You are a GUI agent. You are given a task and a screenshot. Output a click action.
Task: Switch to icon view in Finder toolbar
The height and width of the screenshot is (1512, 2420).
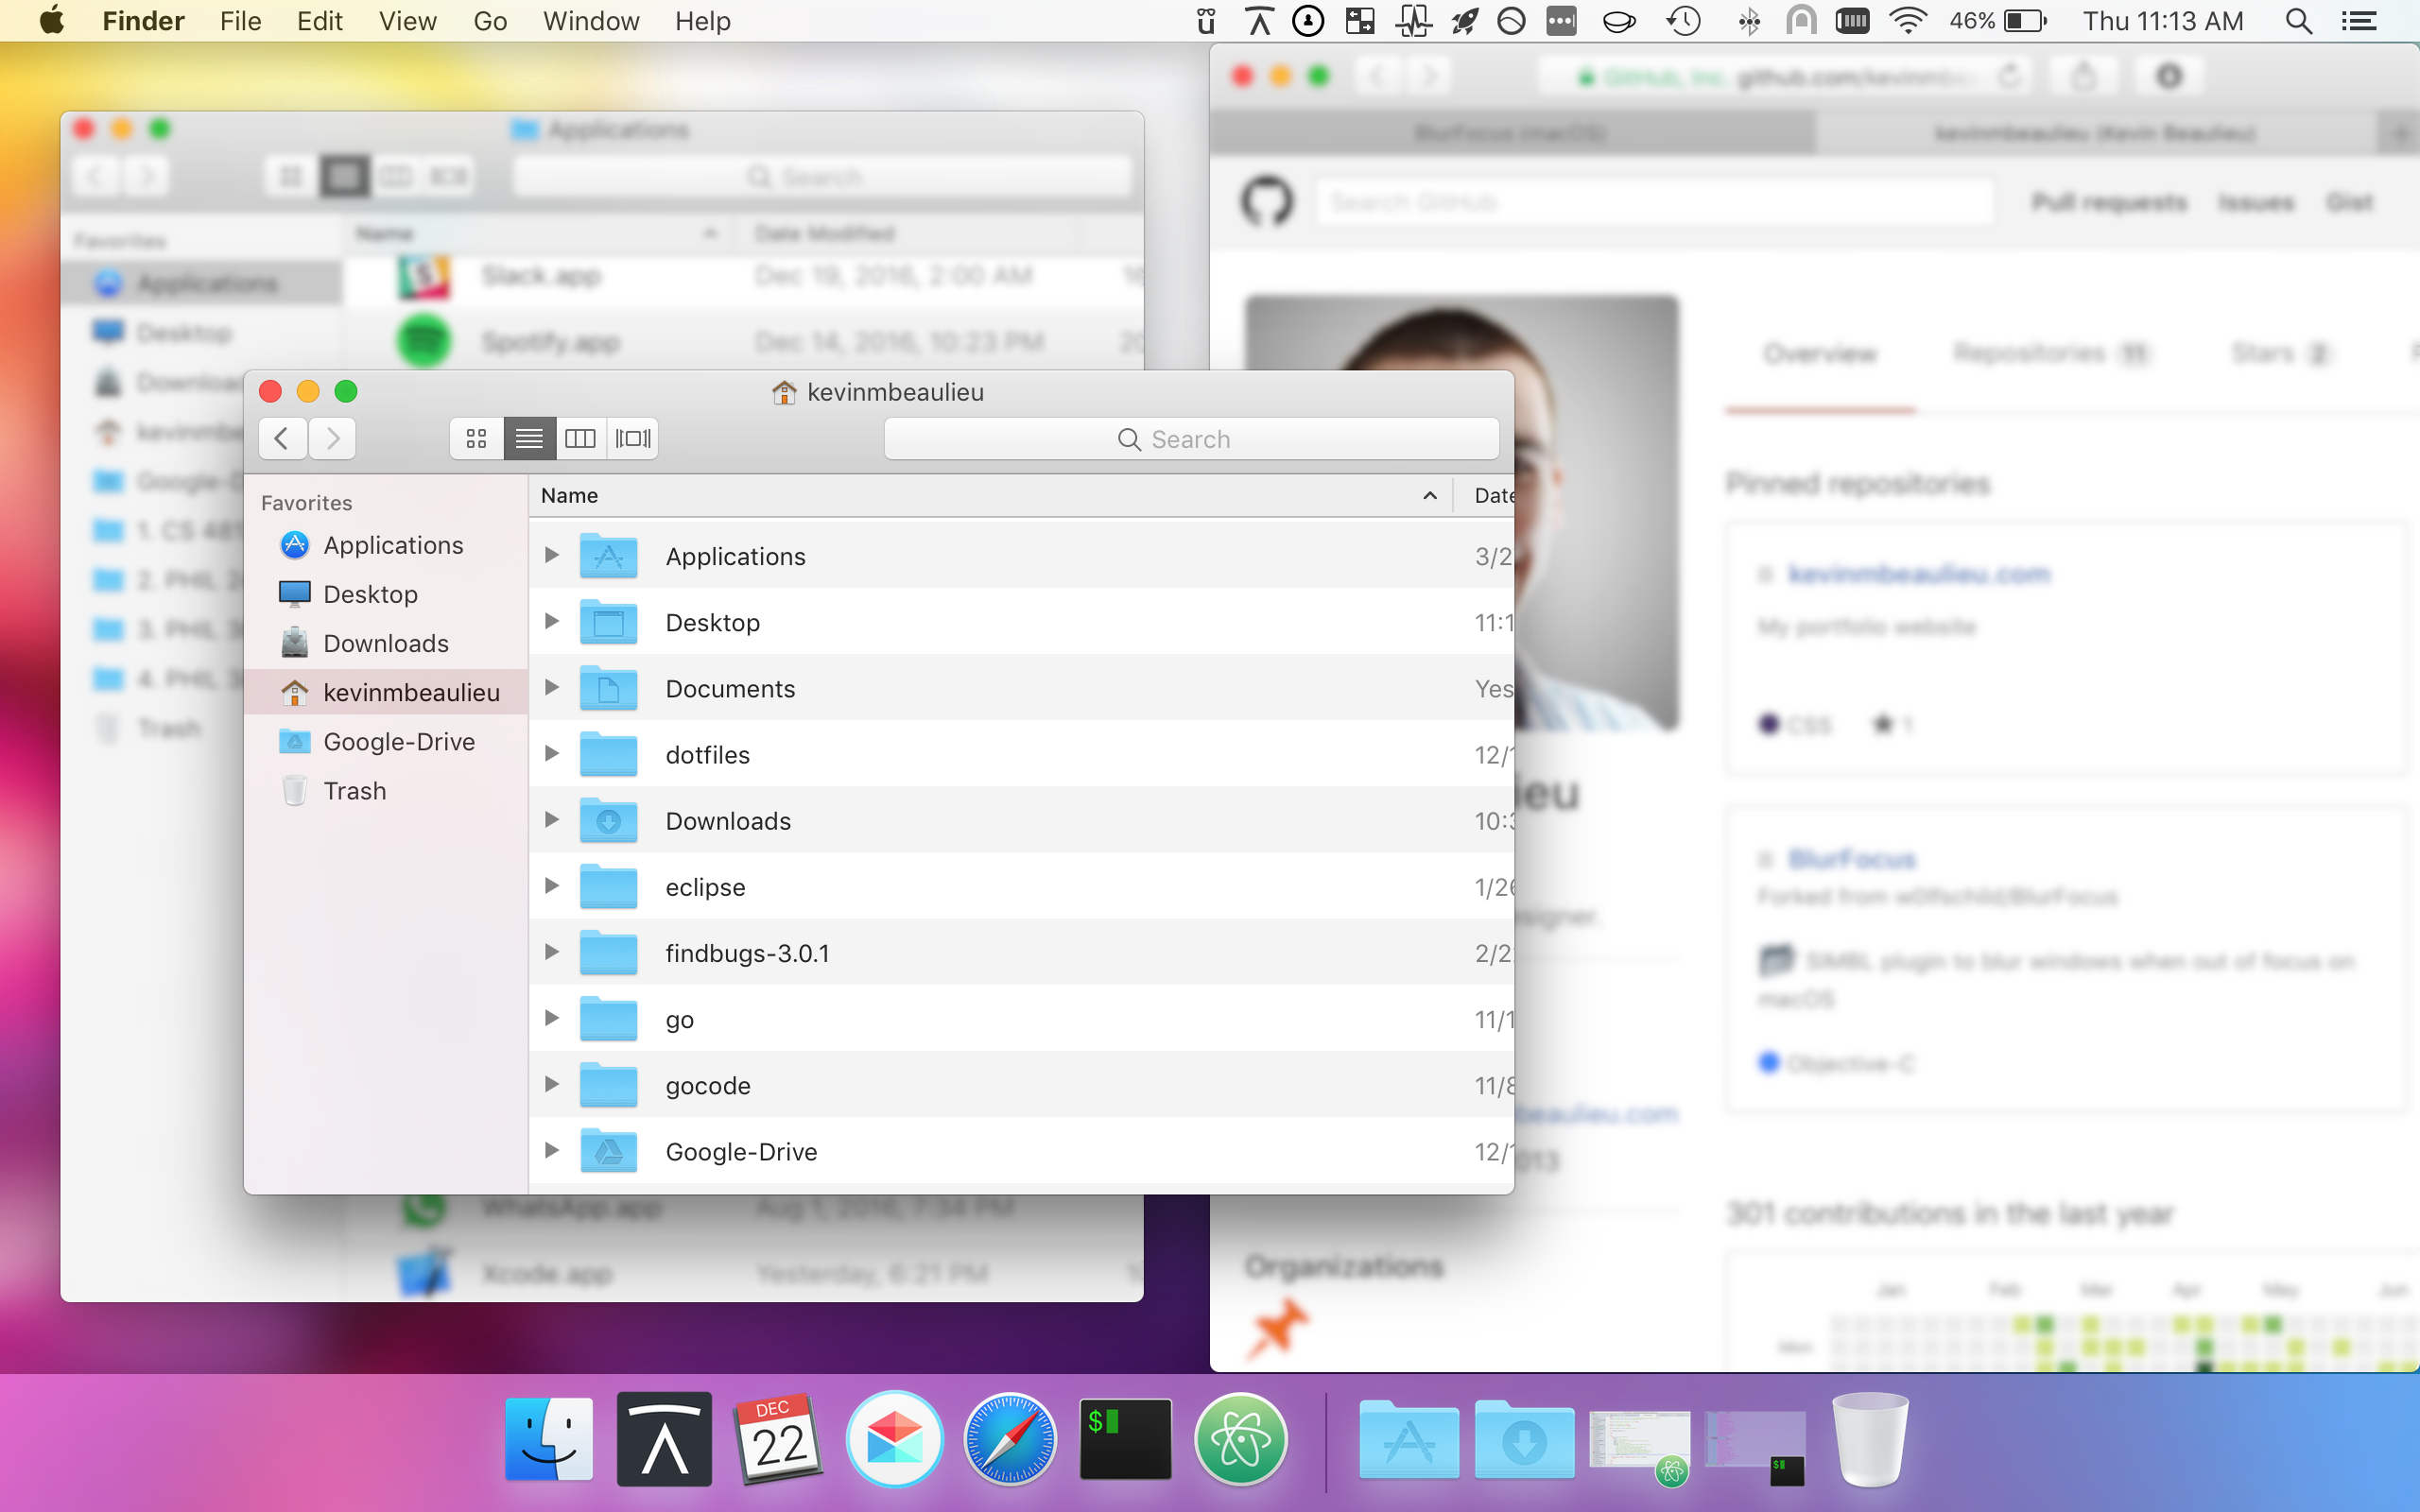pyautogui.click(x=476, y=439)
